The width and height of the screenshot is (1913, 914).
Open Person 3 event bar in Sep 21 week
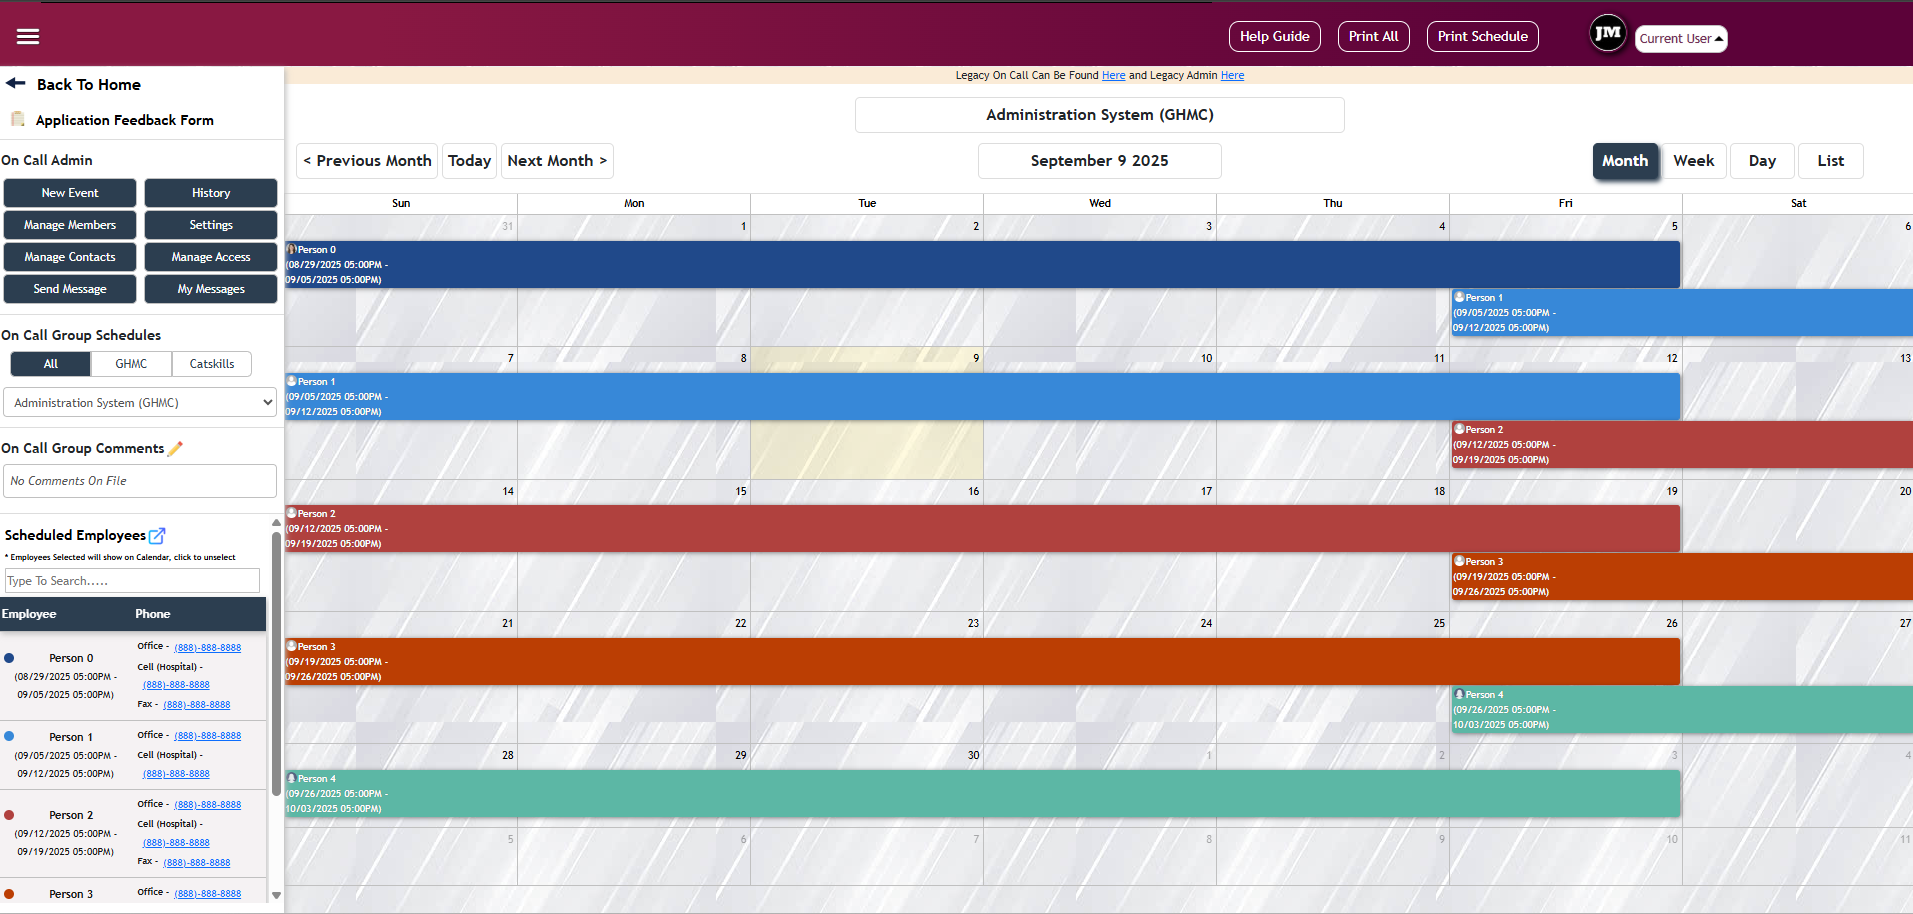982,662
